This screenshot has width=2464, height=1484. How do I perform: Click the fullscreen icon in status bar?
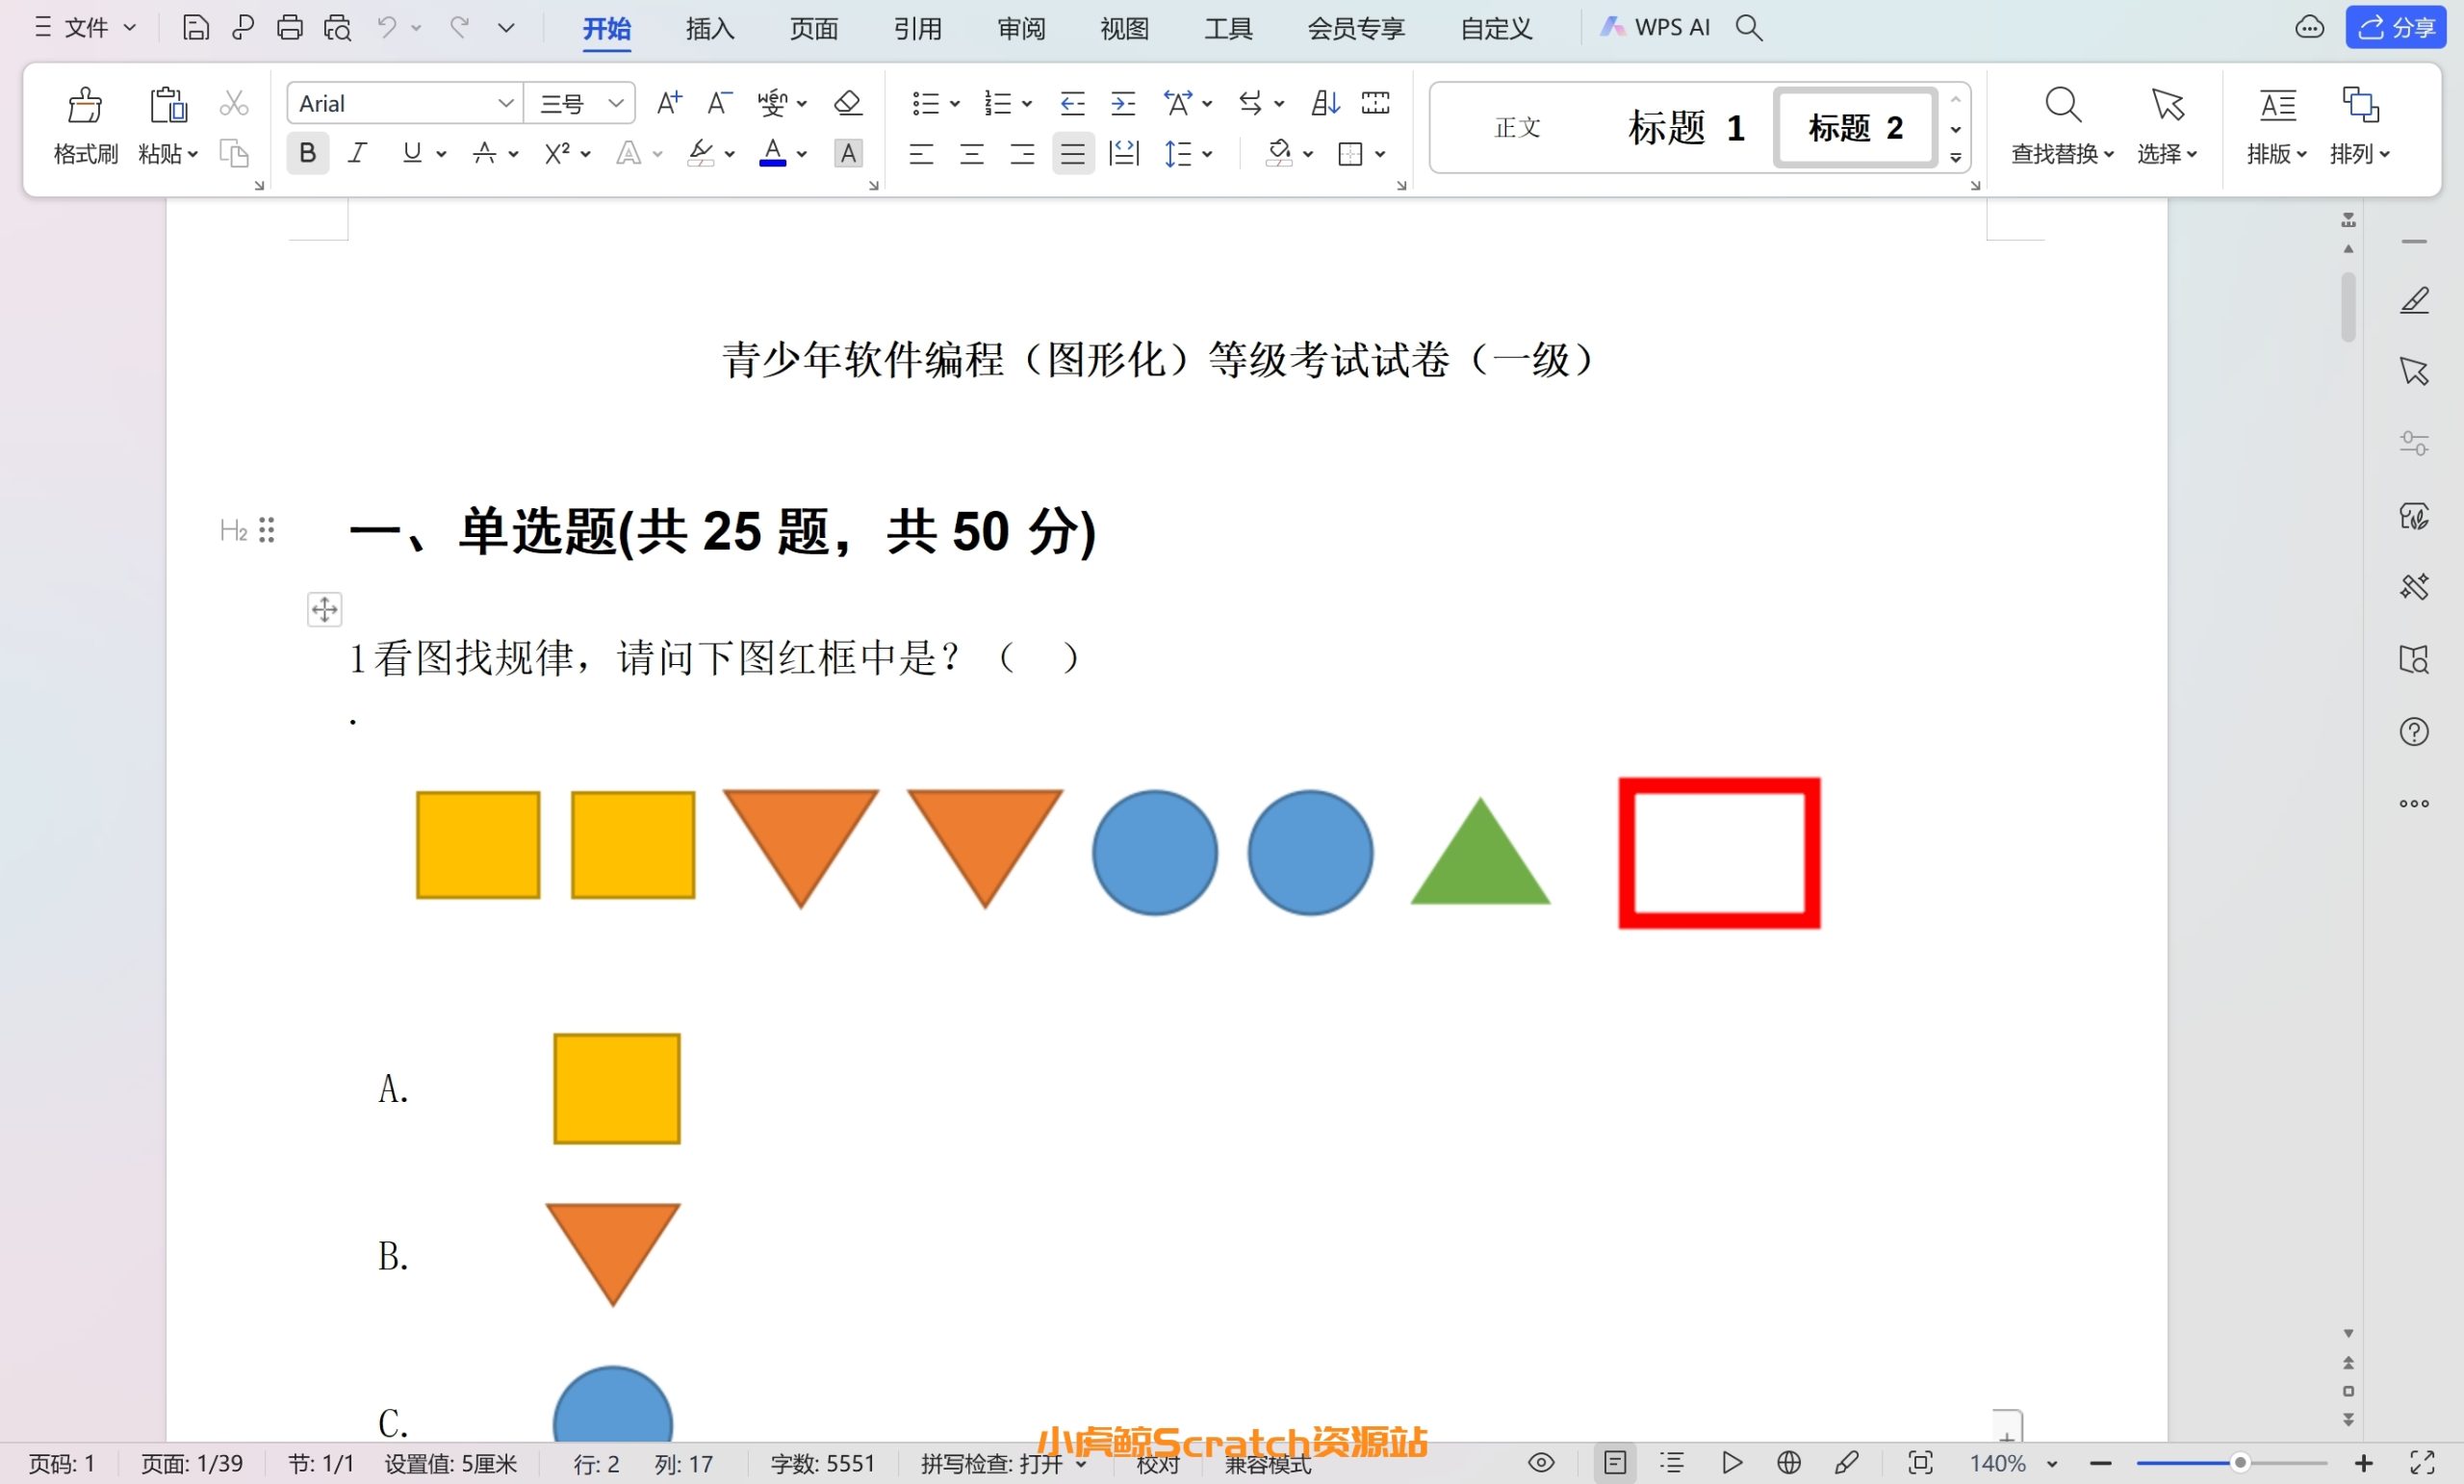(2422, 1463)
